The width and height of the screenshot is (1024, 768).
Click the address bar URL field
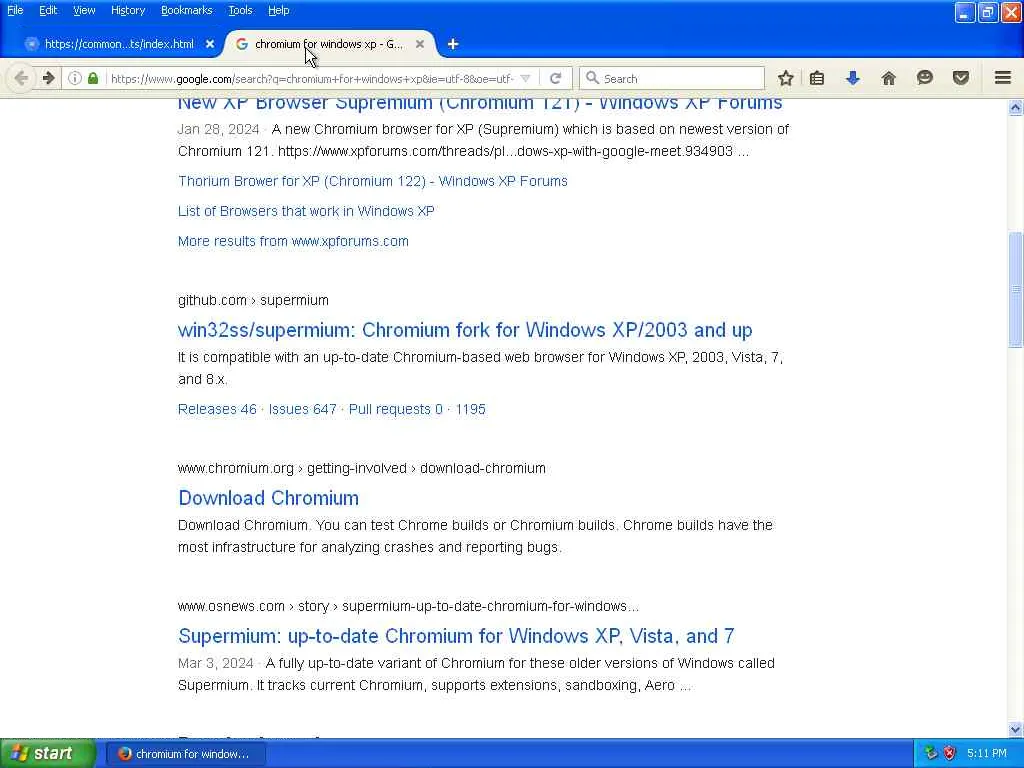pyautogui.click(x=312, y=78)
